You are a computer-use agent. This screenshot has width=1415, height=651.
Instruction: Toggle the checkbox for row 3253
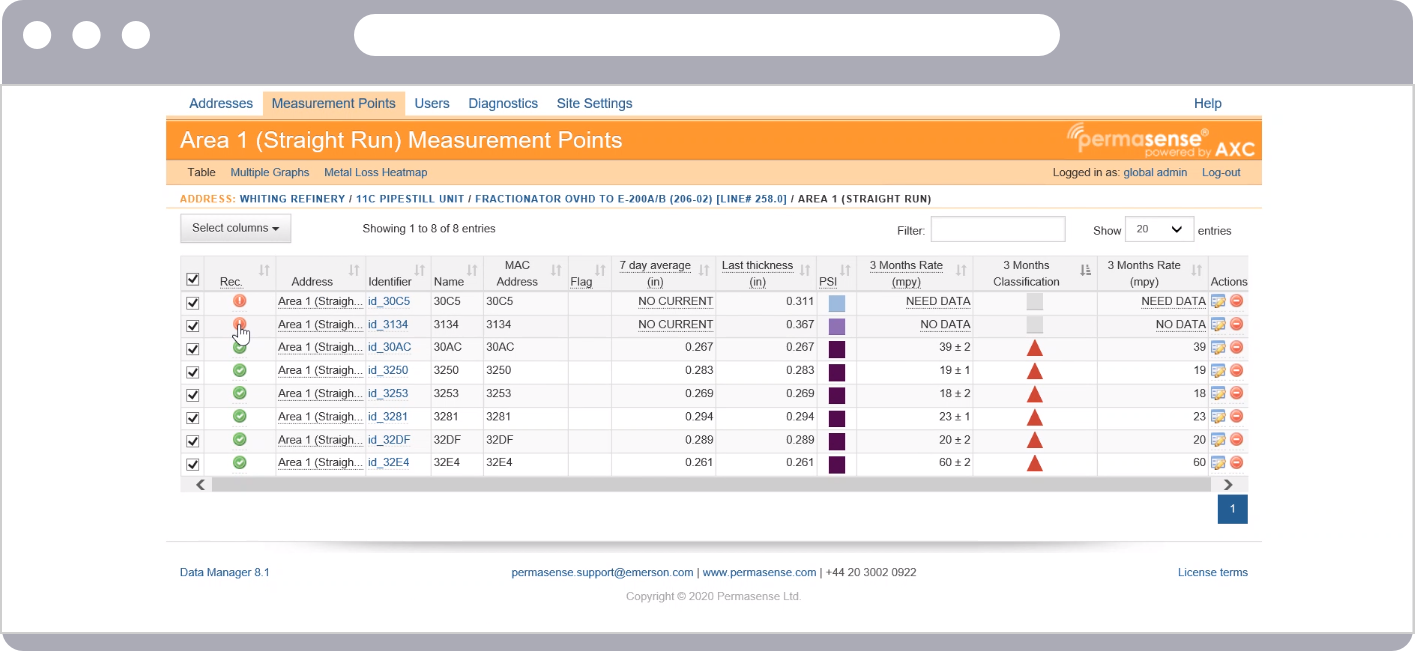pos(193,395)
